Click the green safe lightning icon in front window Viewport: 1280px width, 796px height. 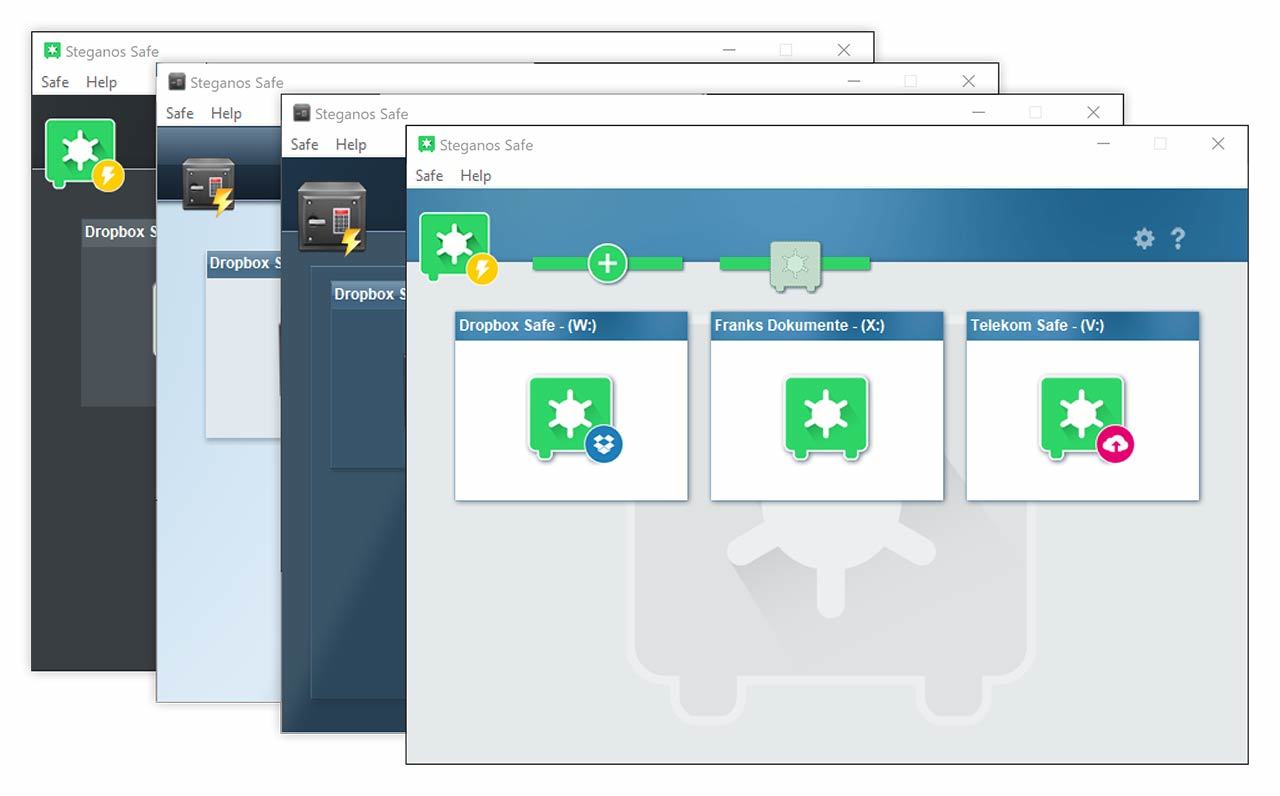(x=458, y=247)
